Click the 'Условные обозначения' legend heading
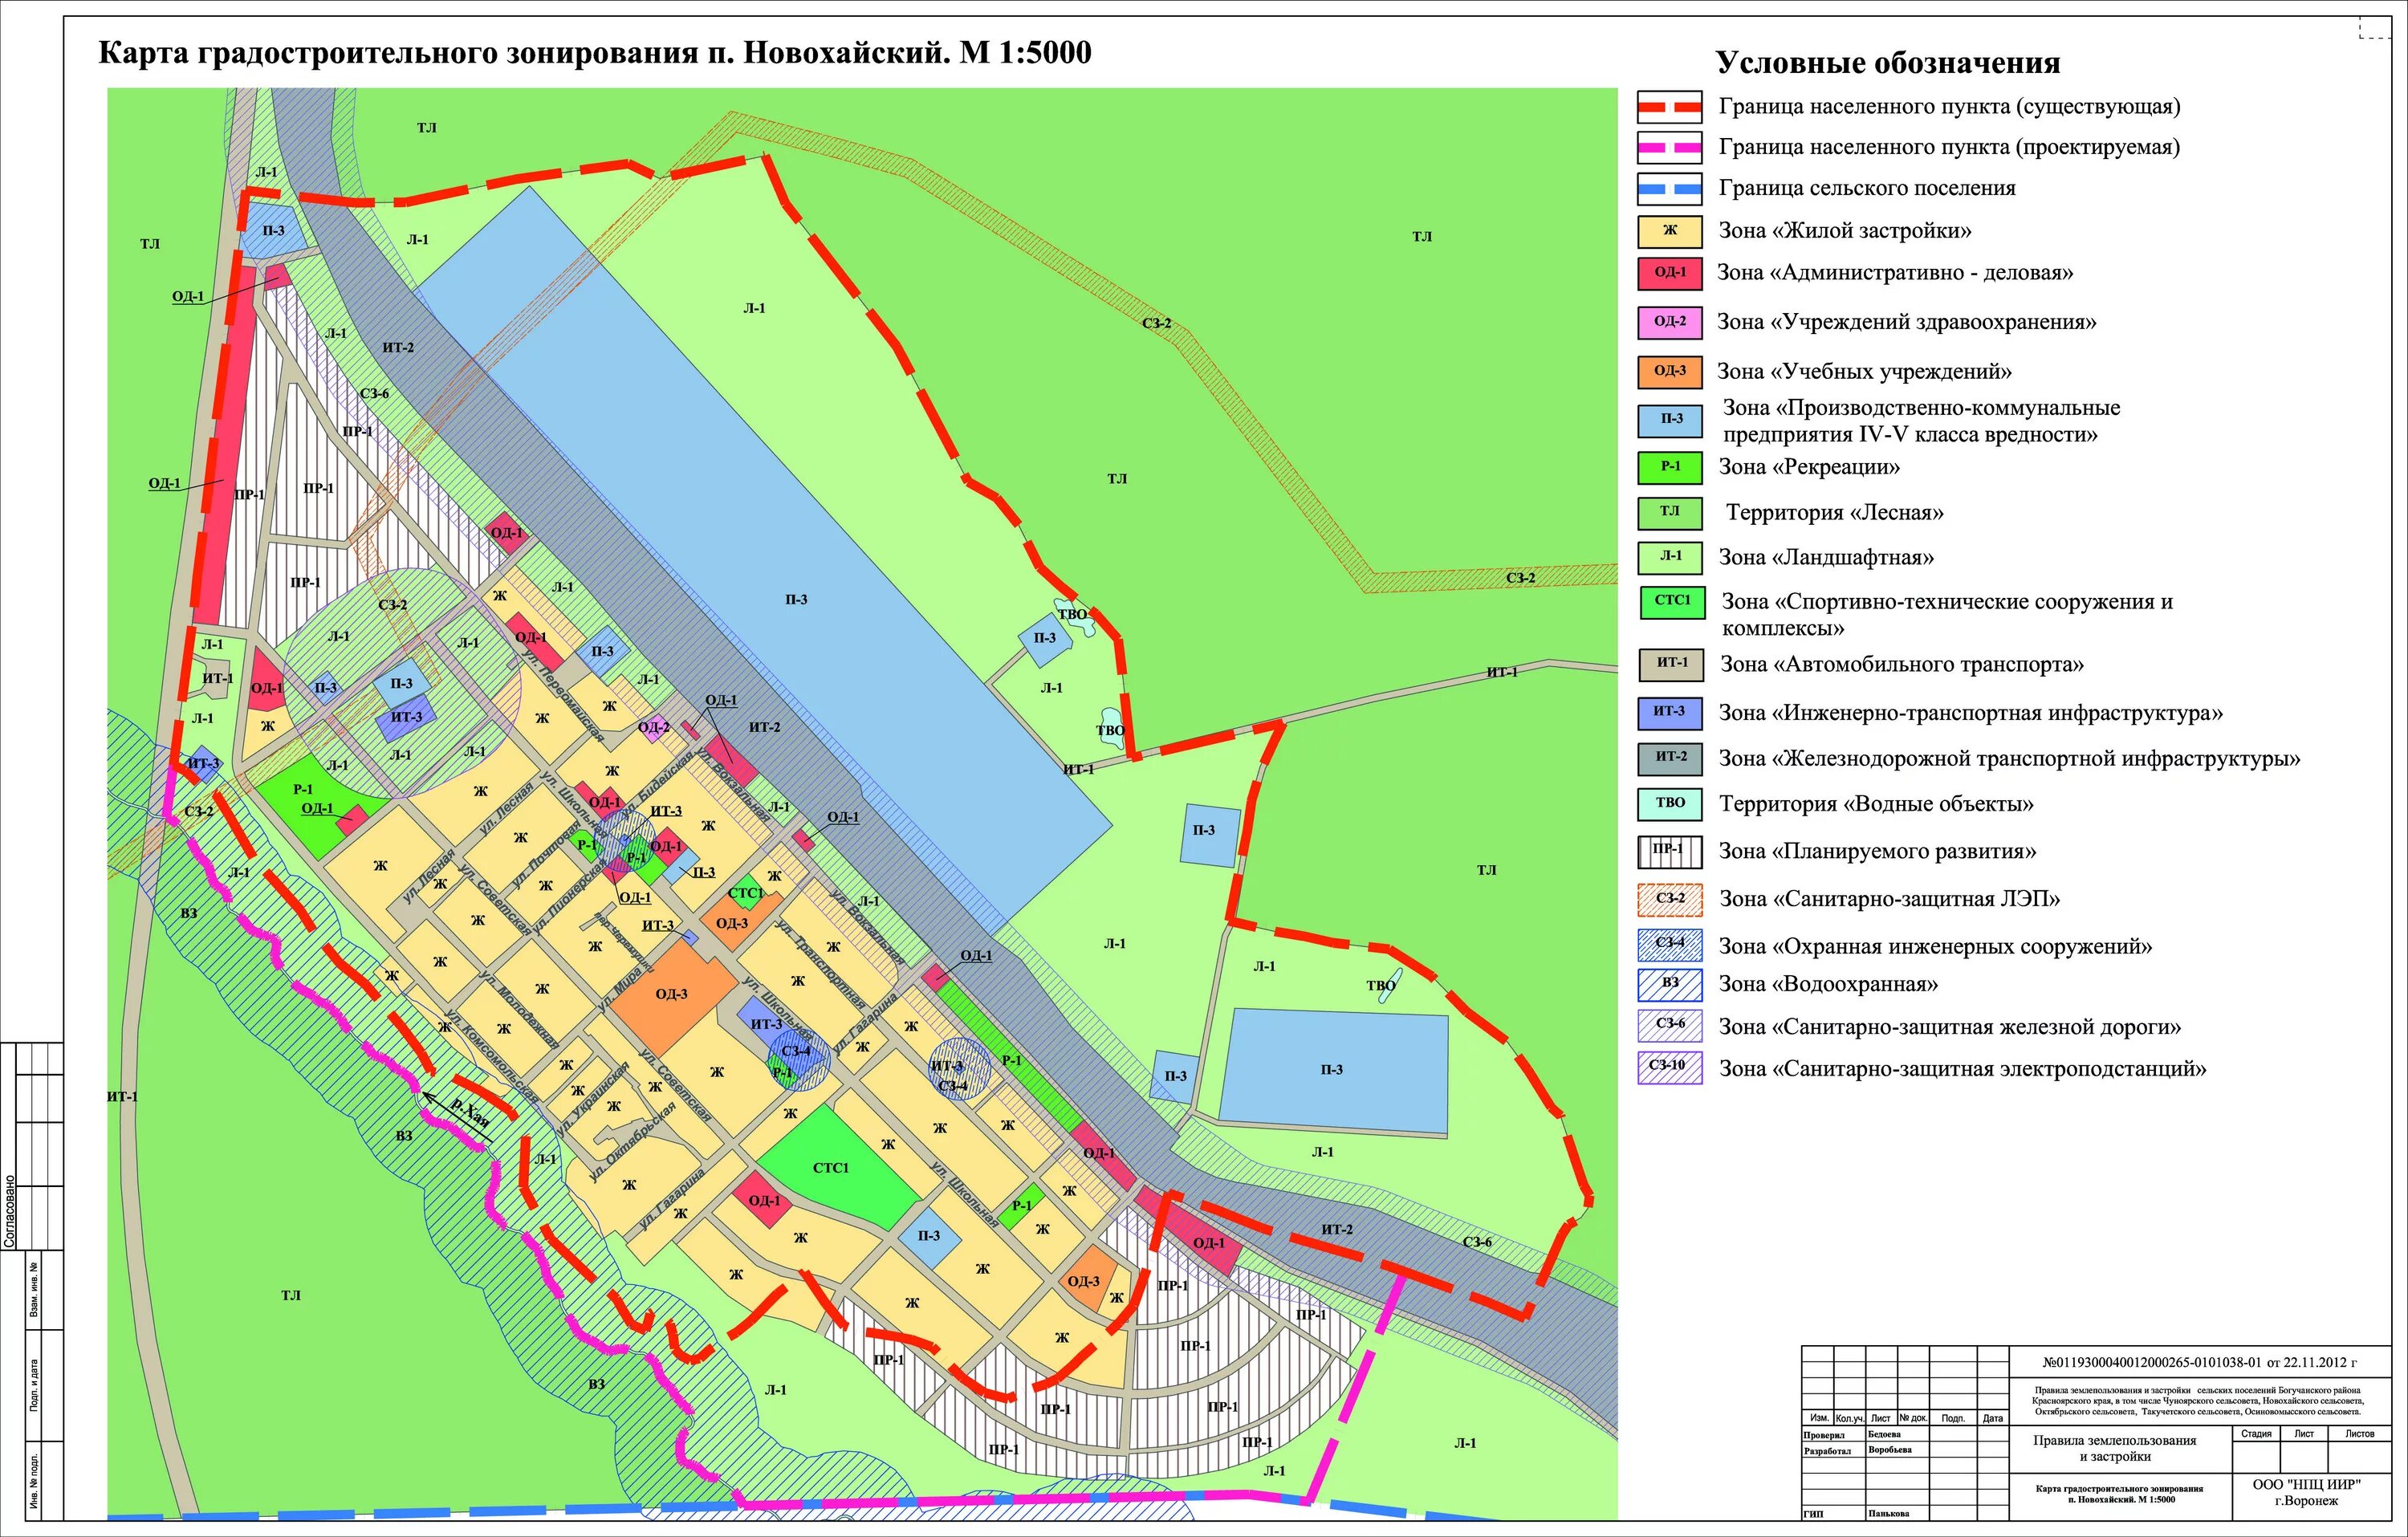The image size is (2408, 1537). click(1887, 63)
